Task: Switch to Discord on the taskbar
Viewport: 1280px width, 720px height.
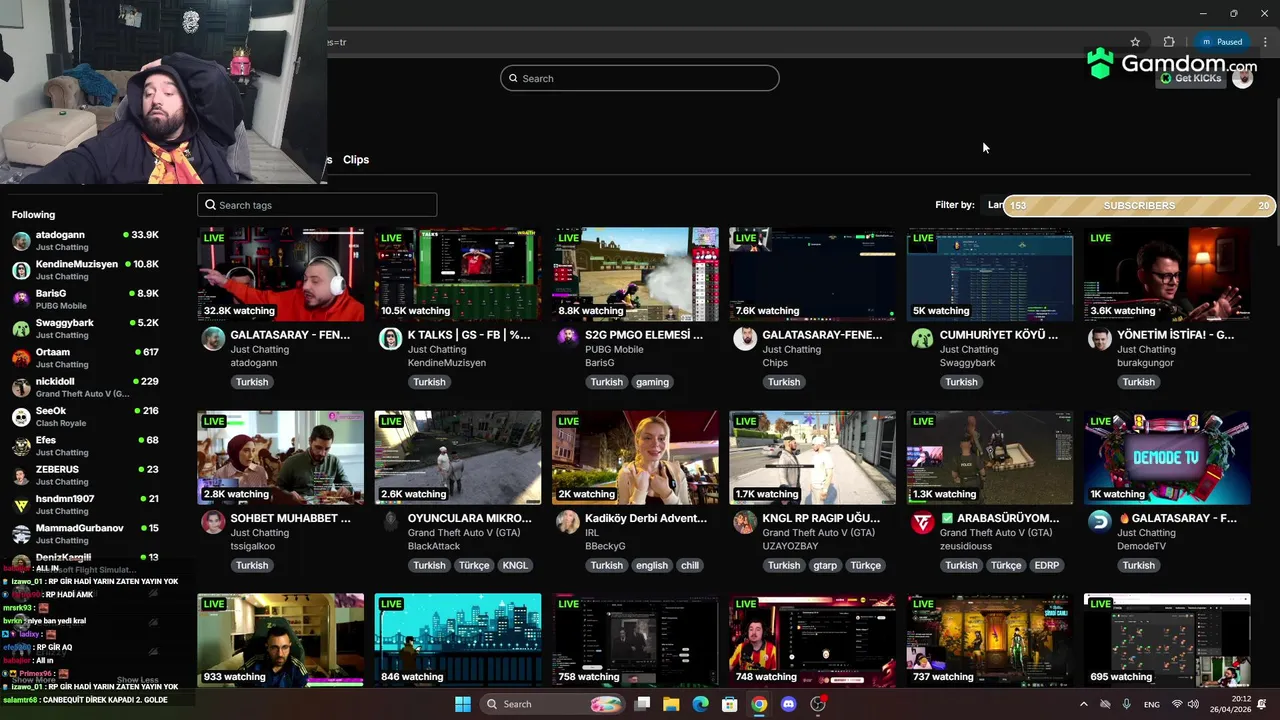Action: 788,704
